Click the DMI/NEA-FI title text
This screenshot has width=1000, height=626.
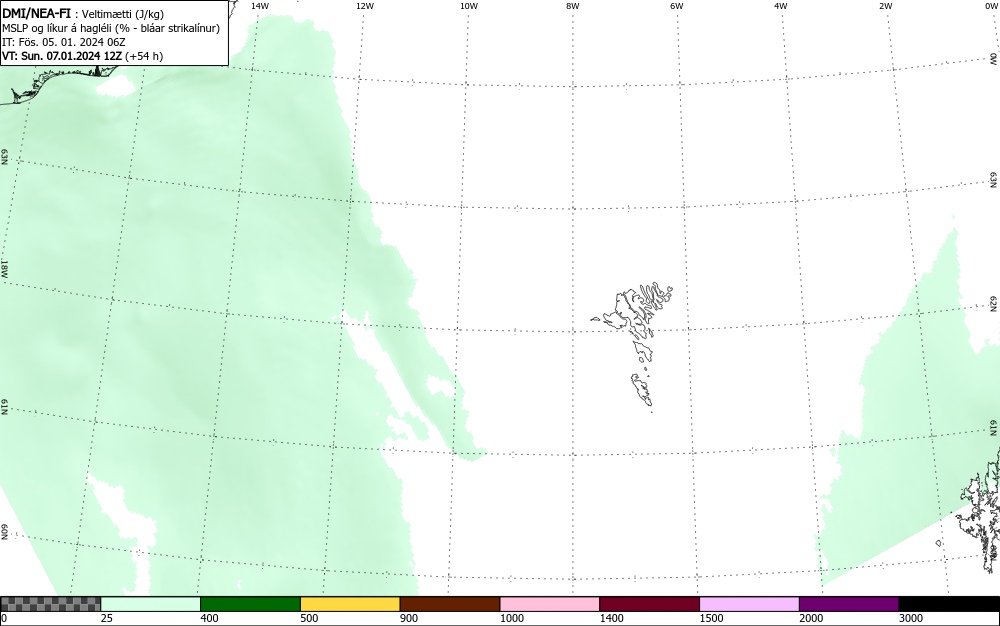click(36, 14)
